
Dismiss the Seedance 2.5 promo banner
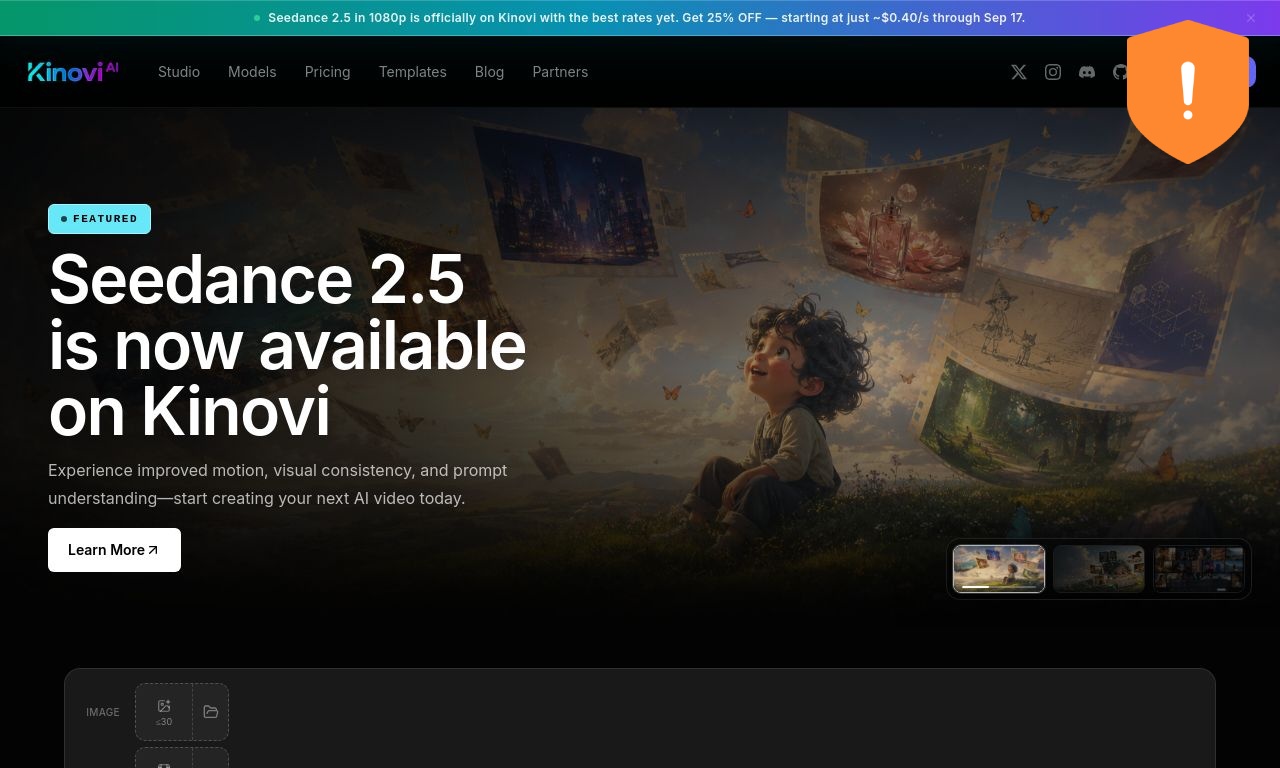pos(1251,18)
